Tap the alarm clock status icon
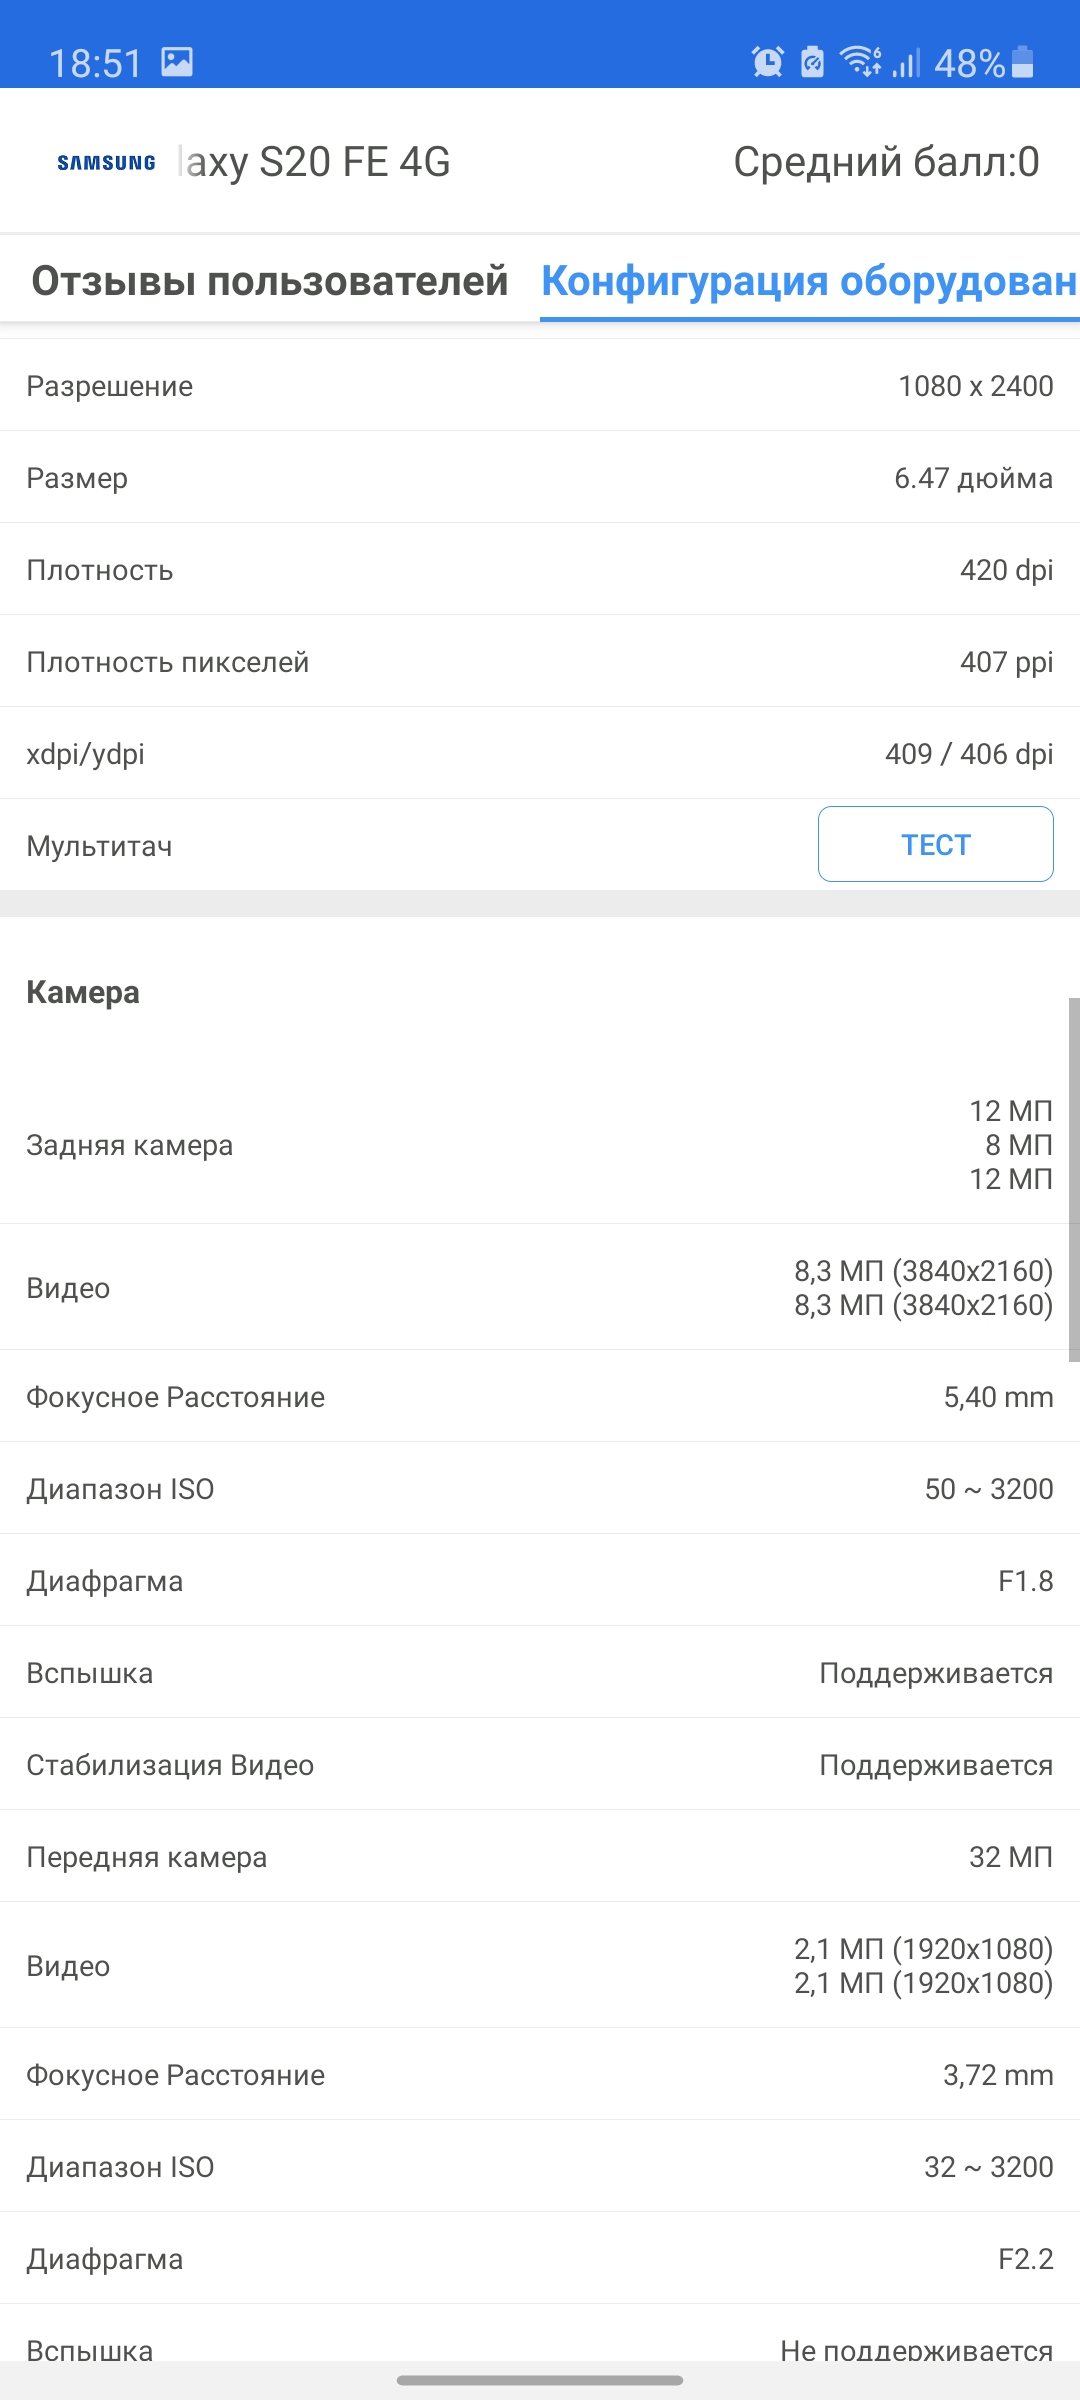 (x=767, y=62)
